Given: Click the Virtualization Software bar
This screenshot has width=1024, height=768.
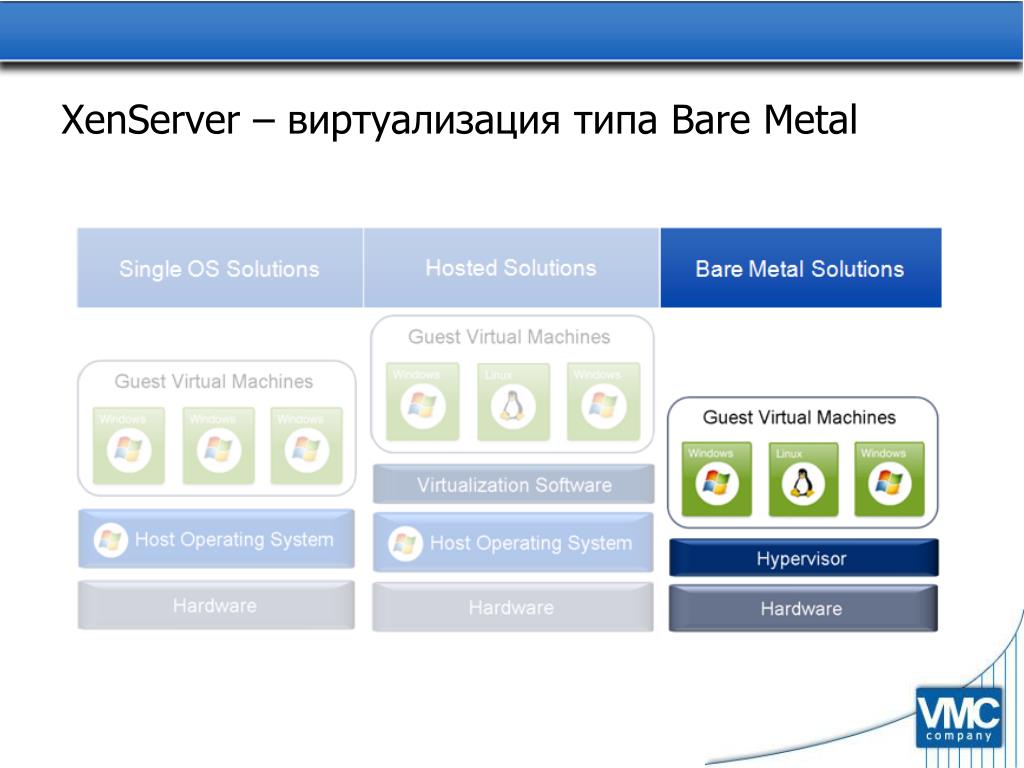Looking at the screenshot, I should pyautogui.click(x=513, y=485).
